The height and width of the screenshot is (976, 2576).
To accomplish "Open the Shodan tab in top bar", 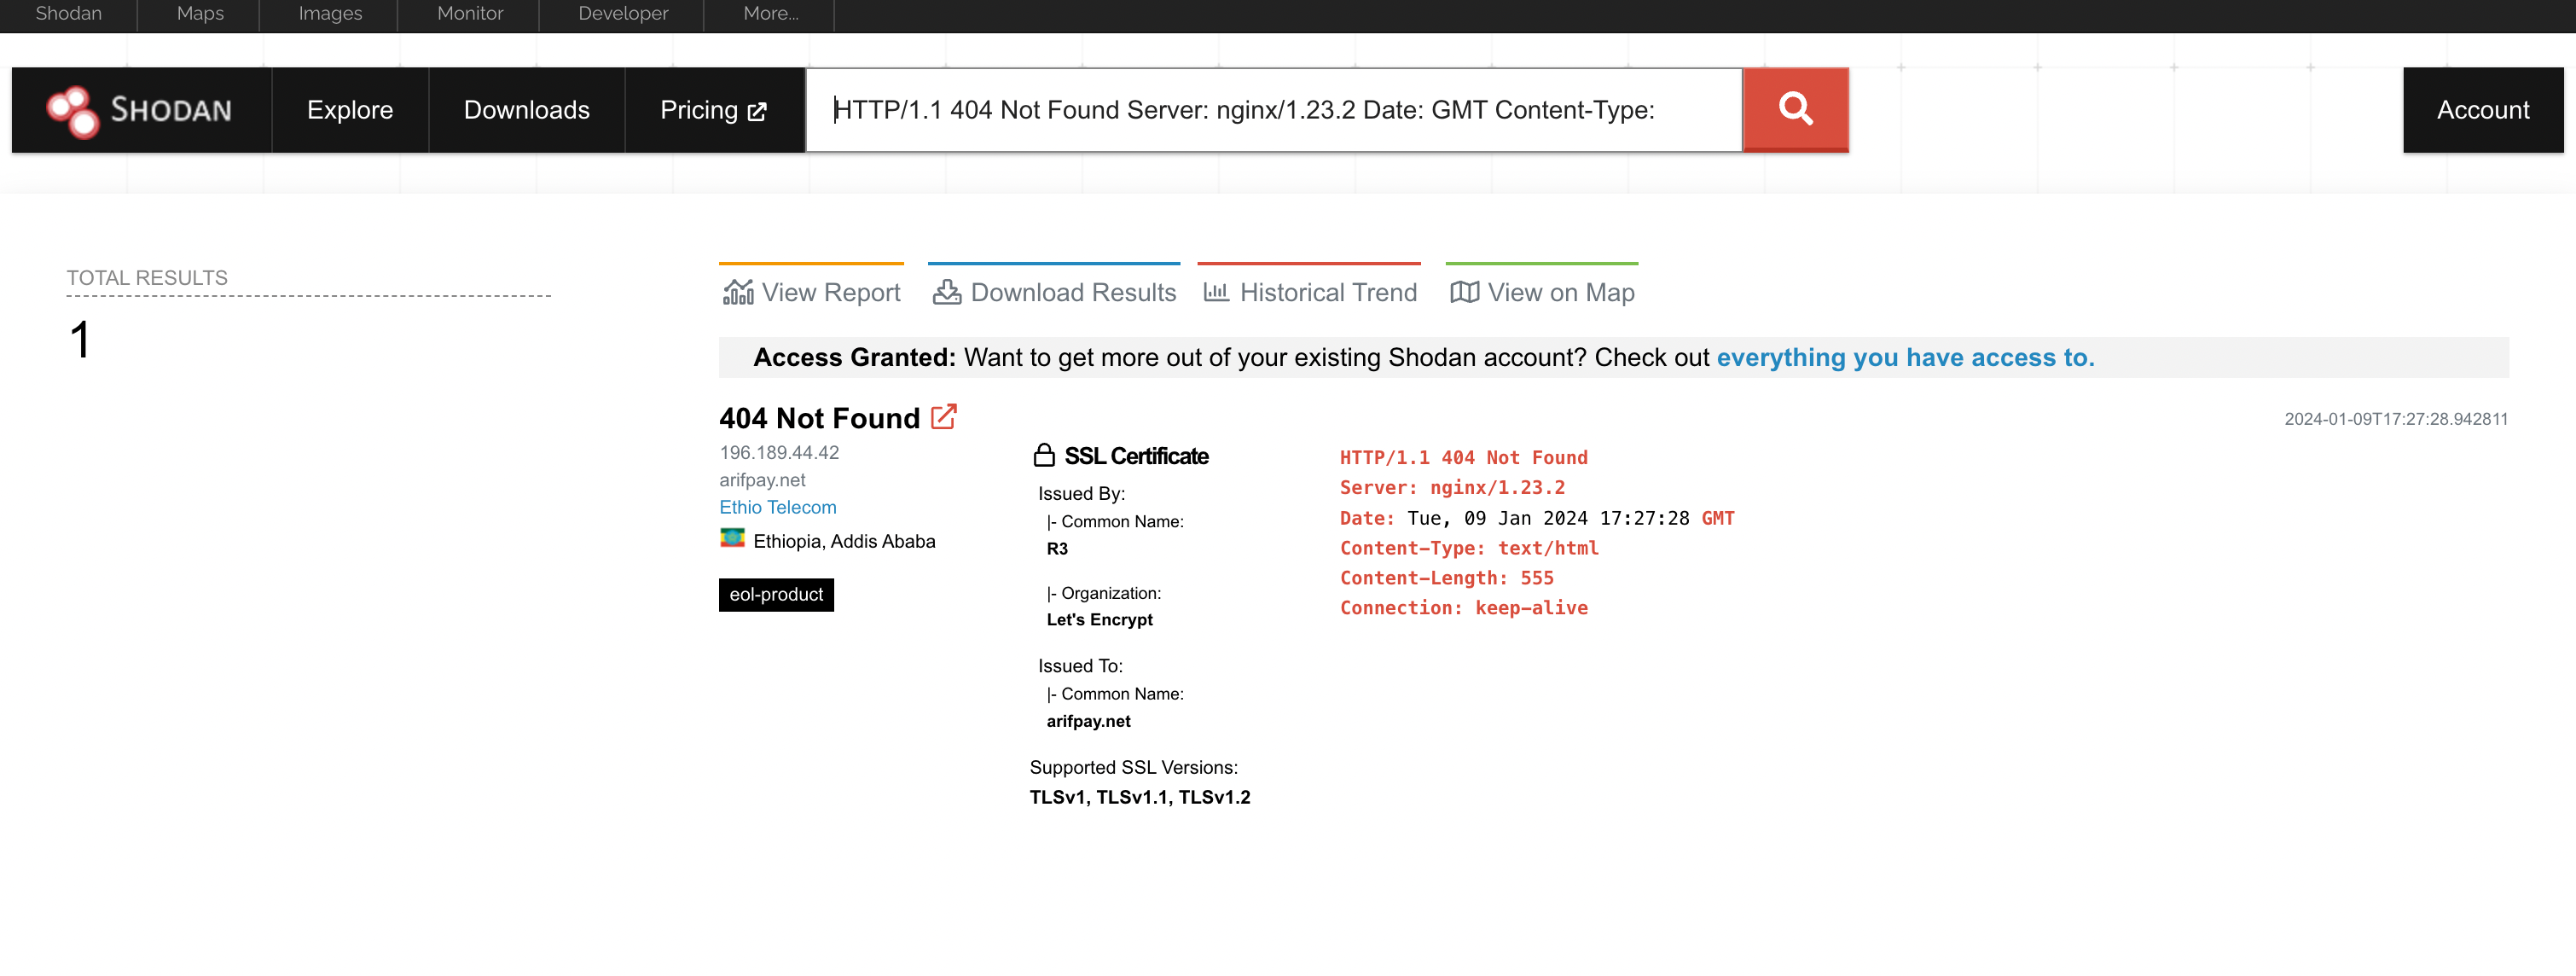I will click(x=69, y=14).
